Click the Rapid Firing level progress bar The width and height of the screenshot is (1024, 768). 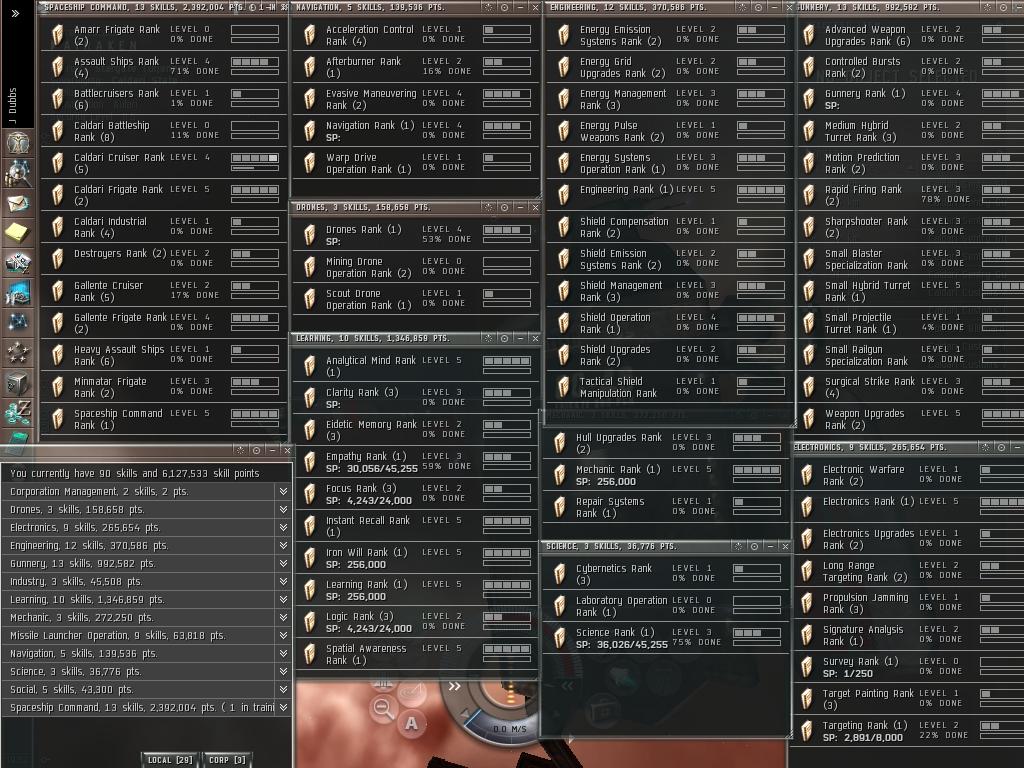pos(1002,190)
